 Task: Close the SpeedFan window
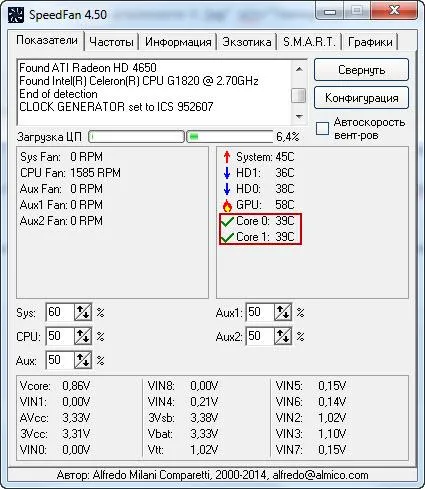[394, 11]
